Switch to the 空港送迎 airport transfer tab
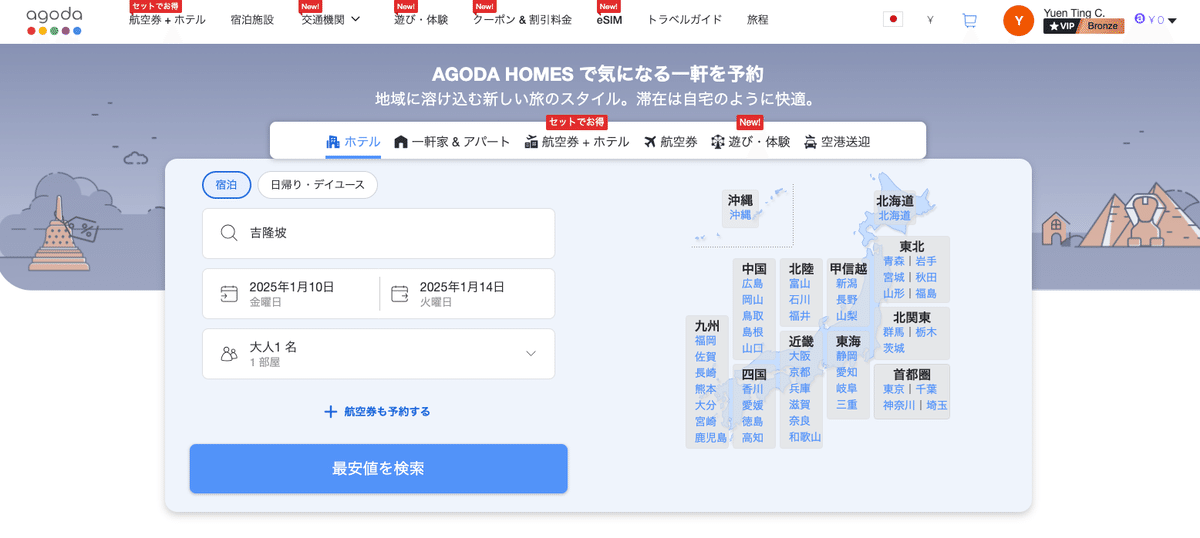The image size is (1200, 538). (x=837, y=142)
